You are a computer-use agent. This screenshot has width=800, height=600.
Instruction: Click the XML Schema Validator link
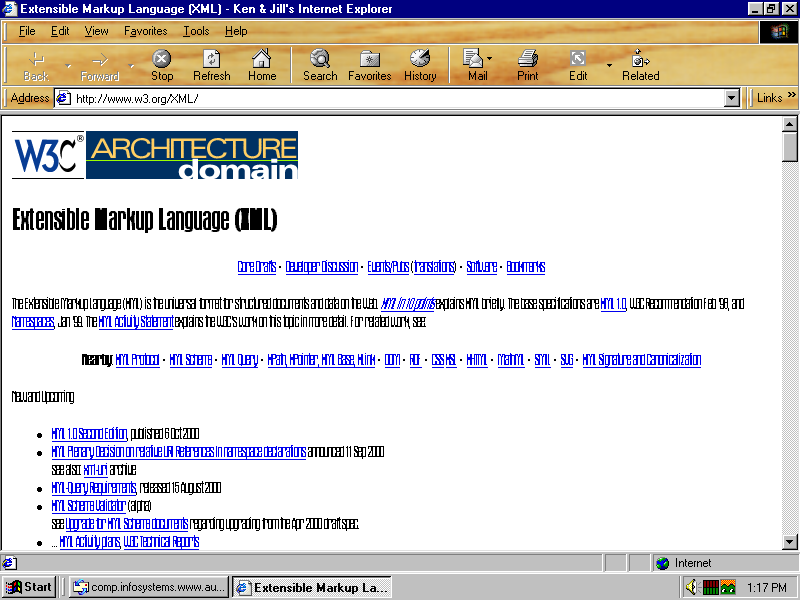coord(88,506)
